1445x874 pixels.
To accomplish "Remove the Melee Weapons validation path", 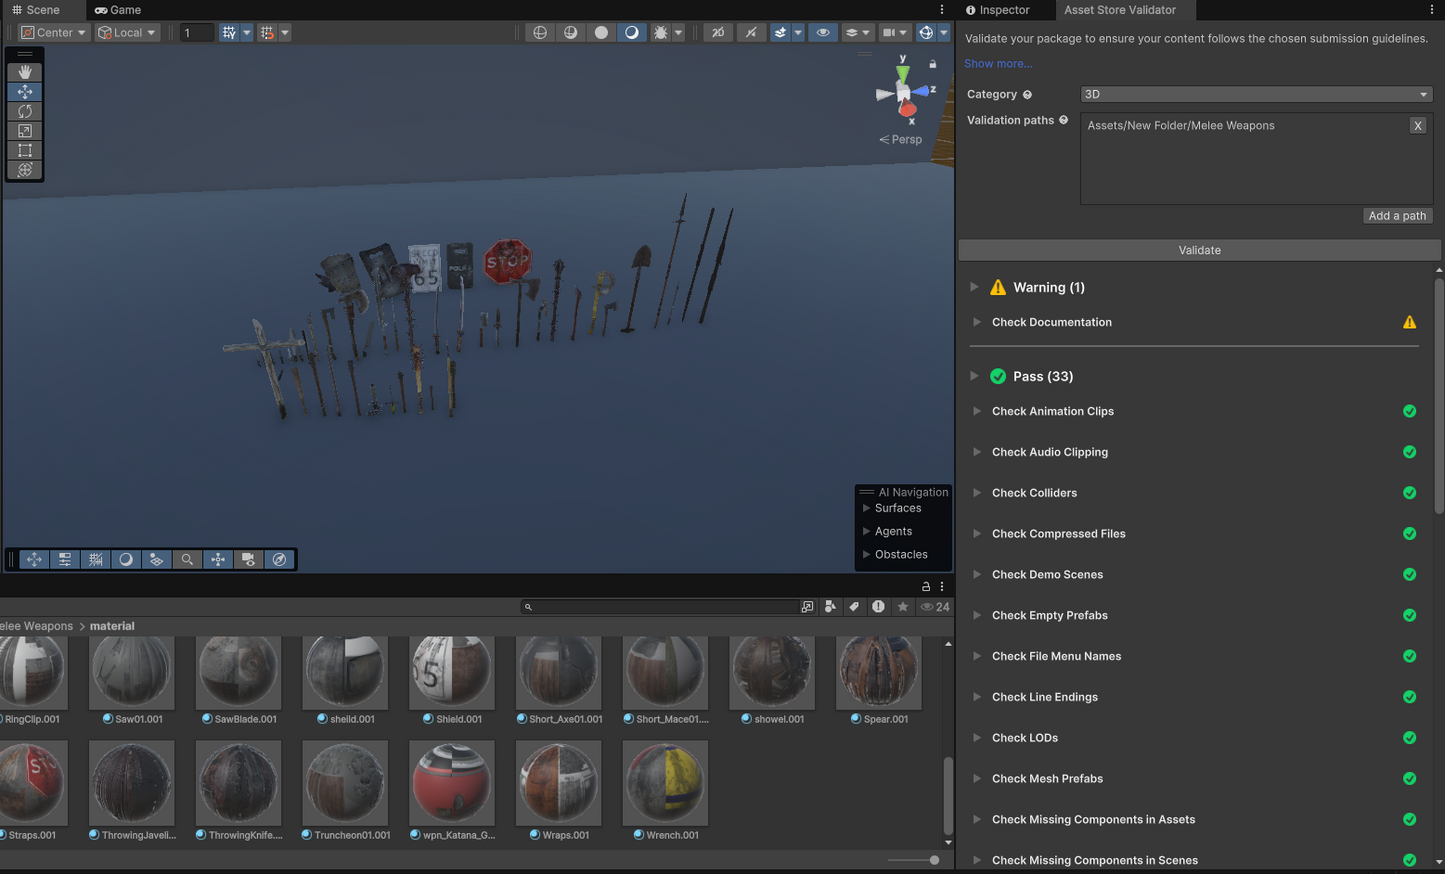I will click(1417, 126).
